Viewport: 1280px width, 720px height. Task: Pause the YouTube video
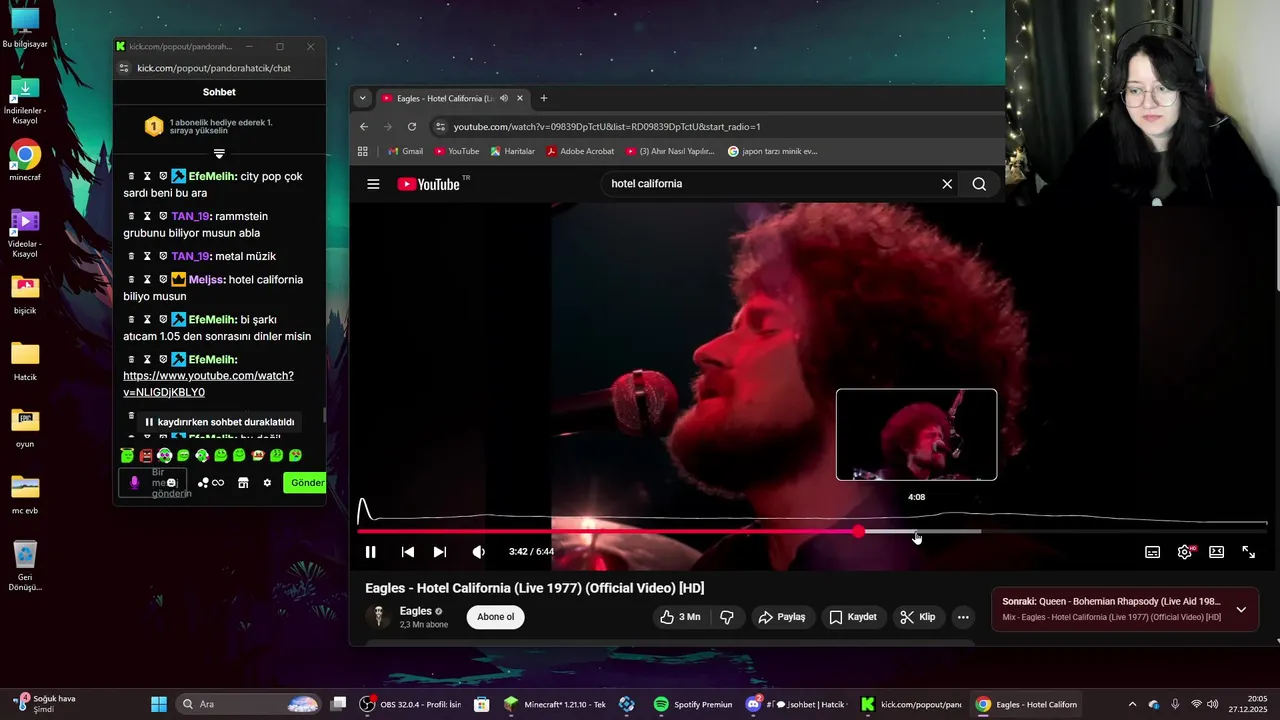[370, 552]
